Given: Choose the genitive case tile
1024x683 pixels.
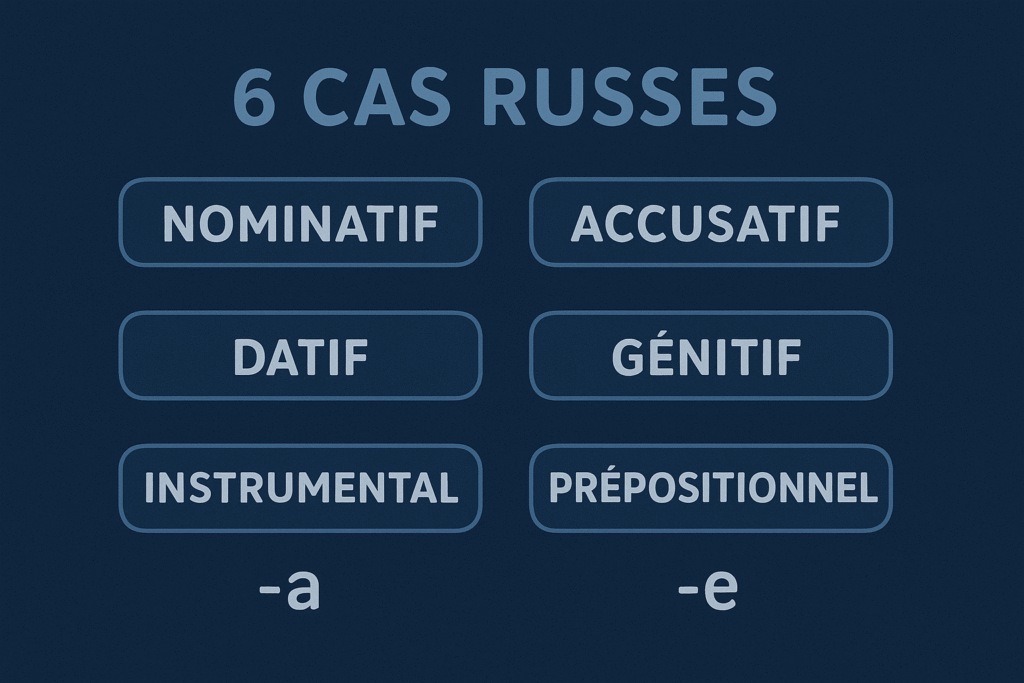Looking at the screenshot, I should pos(710,356).
